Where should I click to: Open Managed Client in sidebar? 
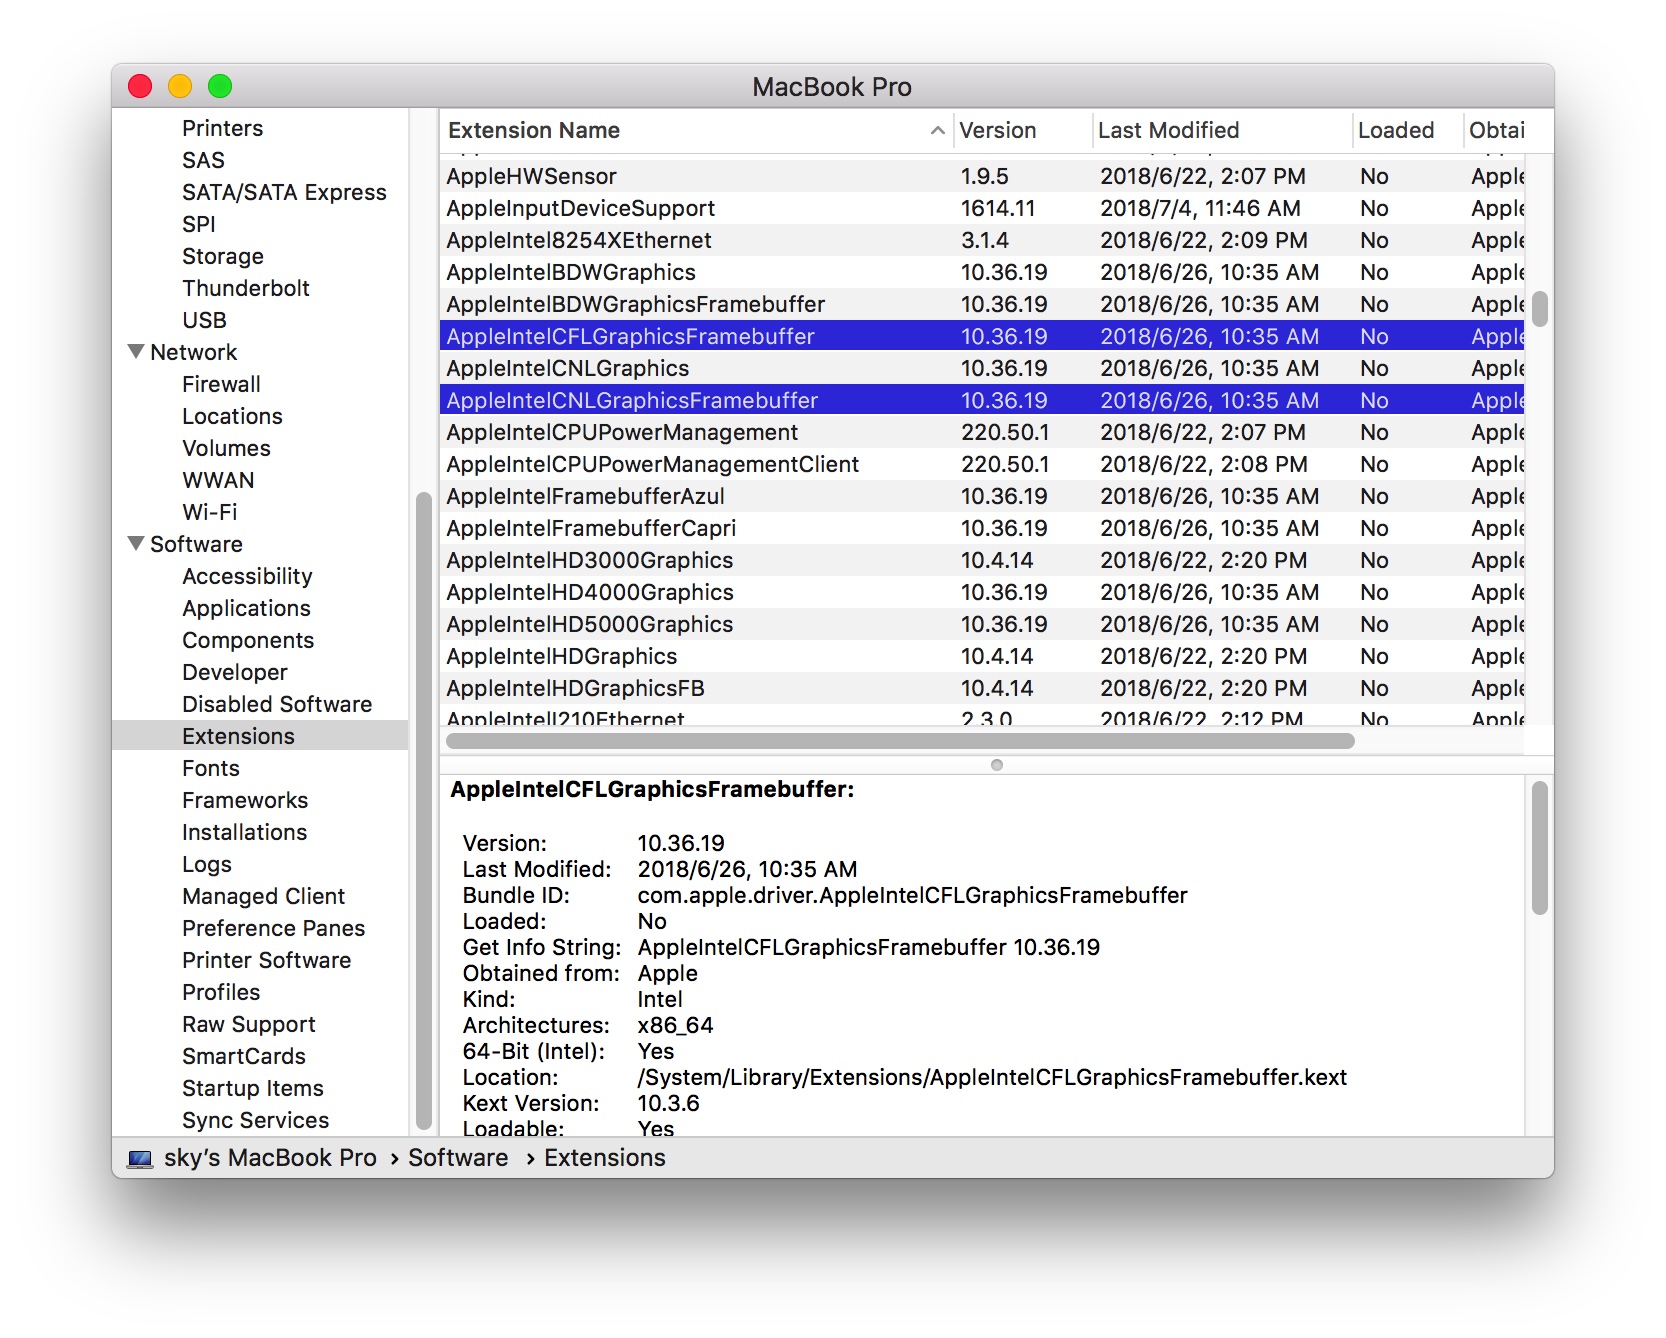pyautogui.click(x=263, y=896)
